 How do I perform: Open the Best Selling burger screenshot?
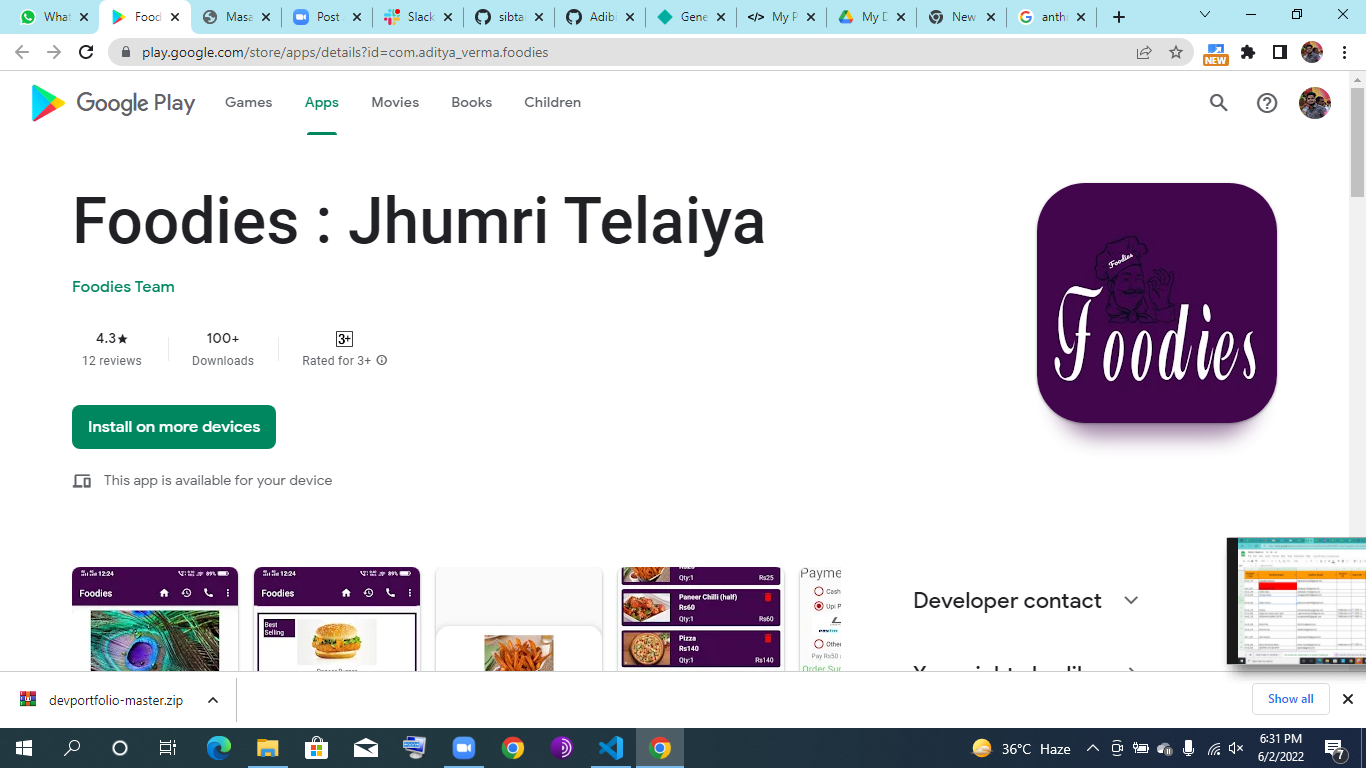coord(337,619)
